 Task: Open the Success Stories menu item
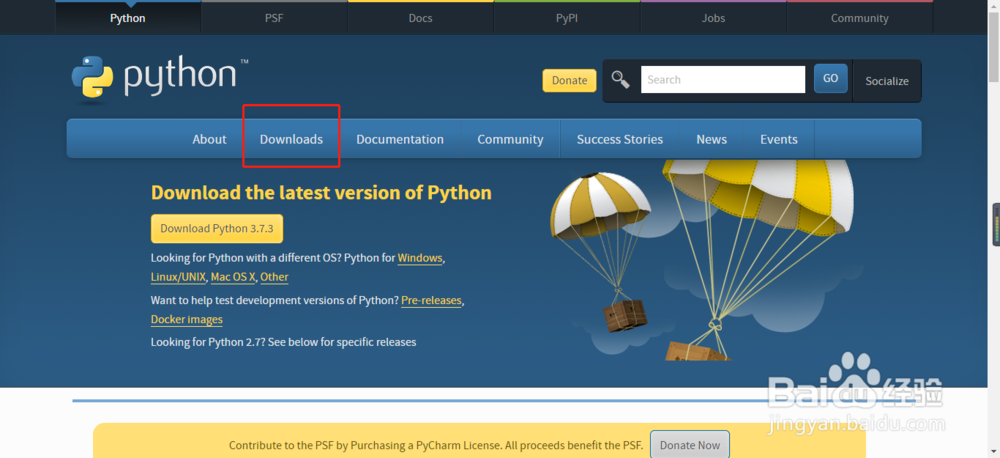click(620, 139)
